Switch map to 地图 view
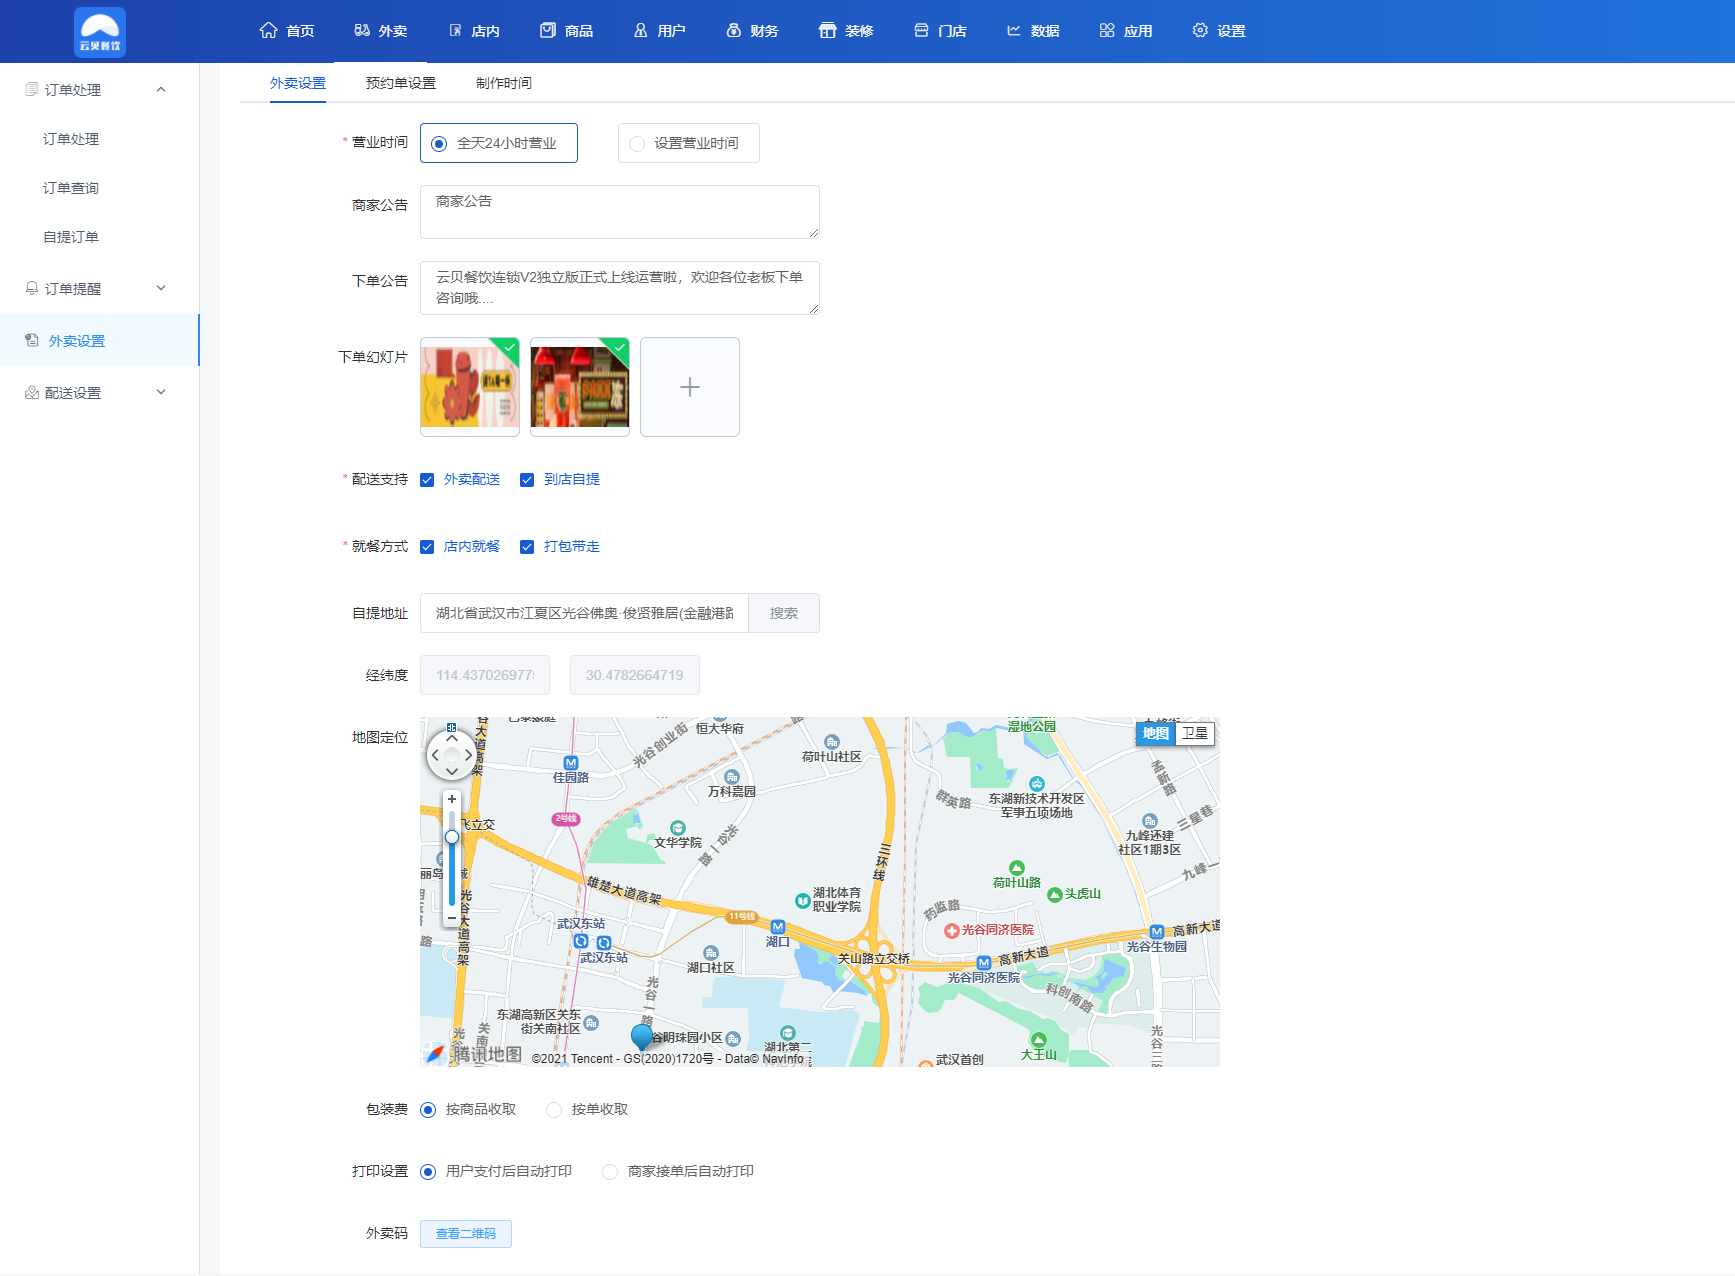1735x1276 pixels. (x=1156, y=733)
